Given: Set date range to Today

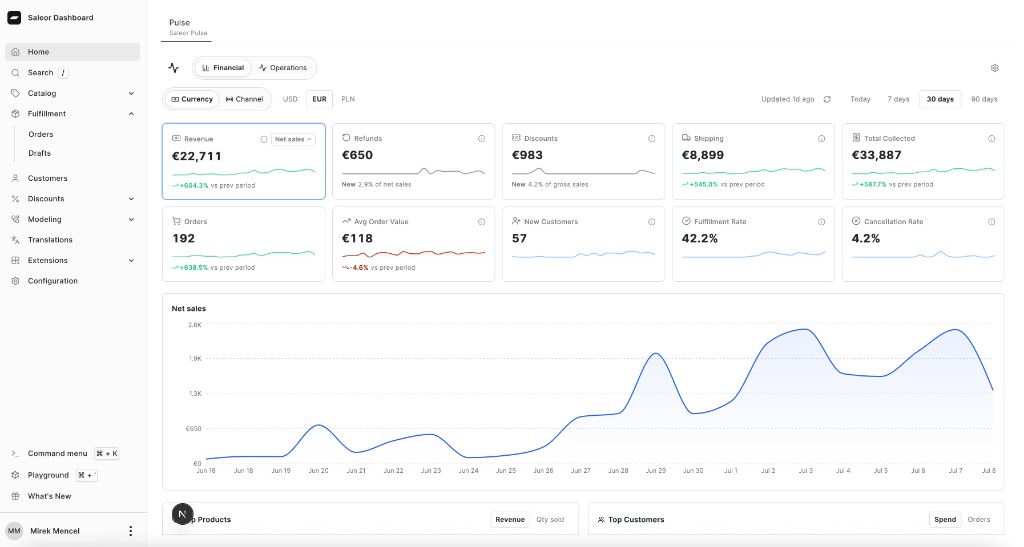Looking at the screenshot, I should 860,99.
